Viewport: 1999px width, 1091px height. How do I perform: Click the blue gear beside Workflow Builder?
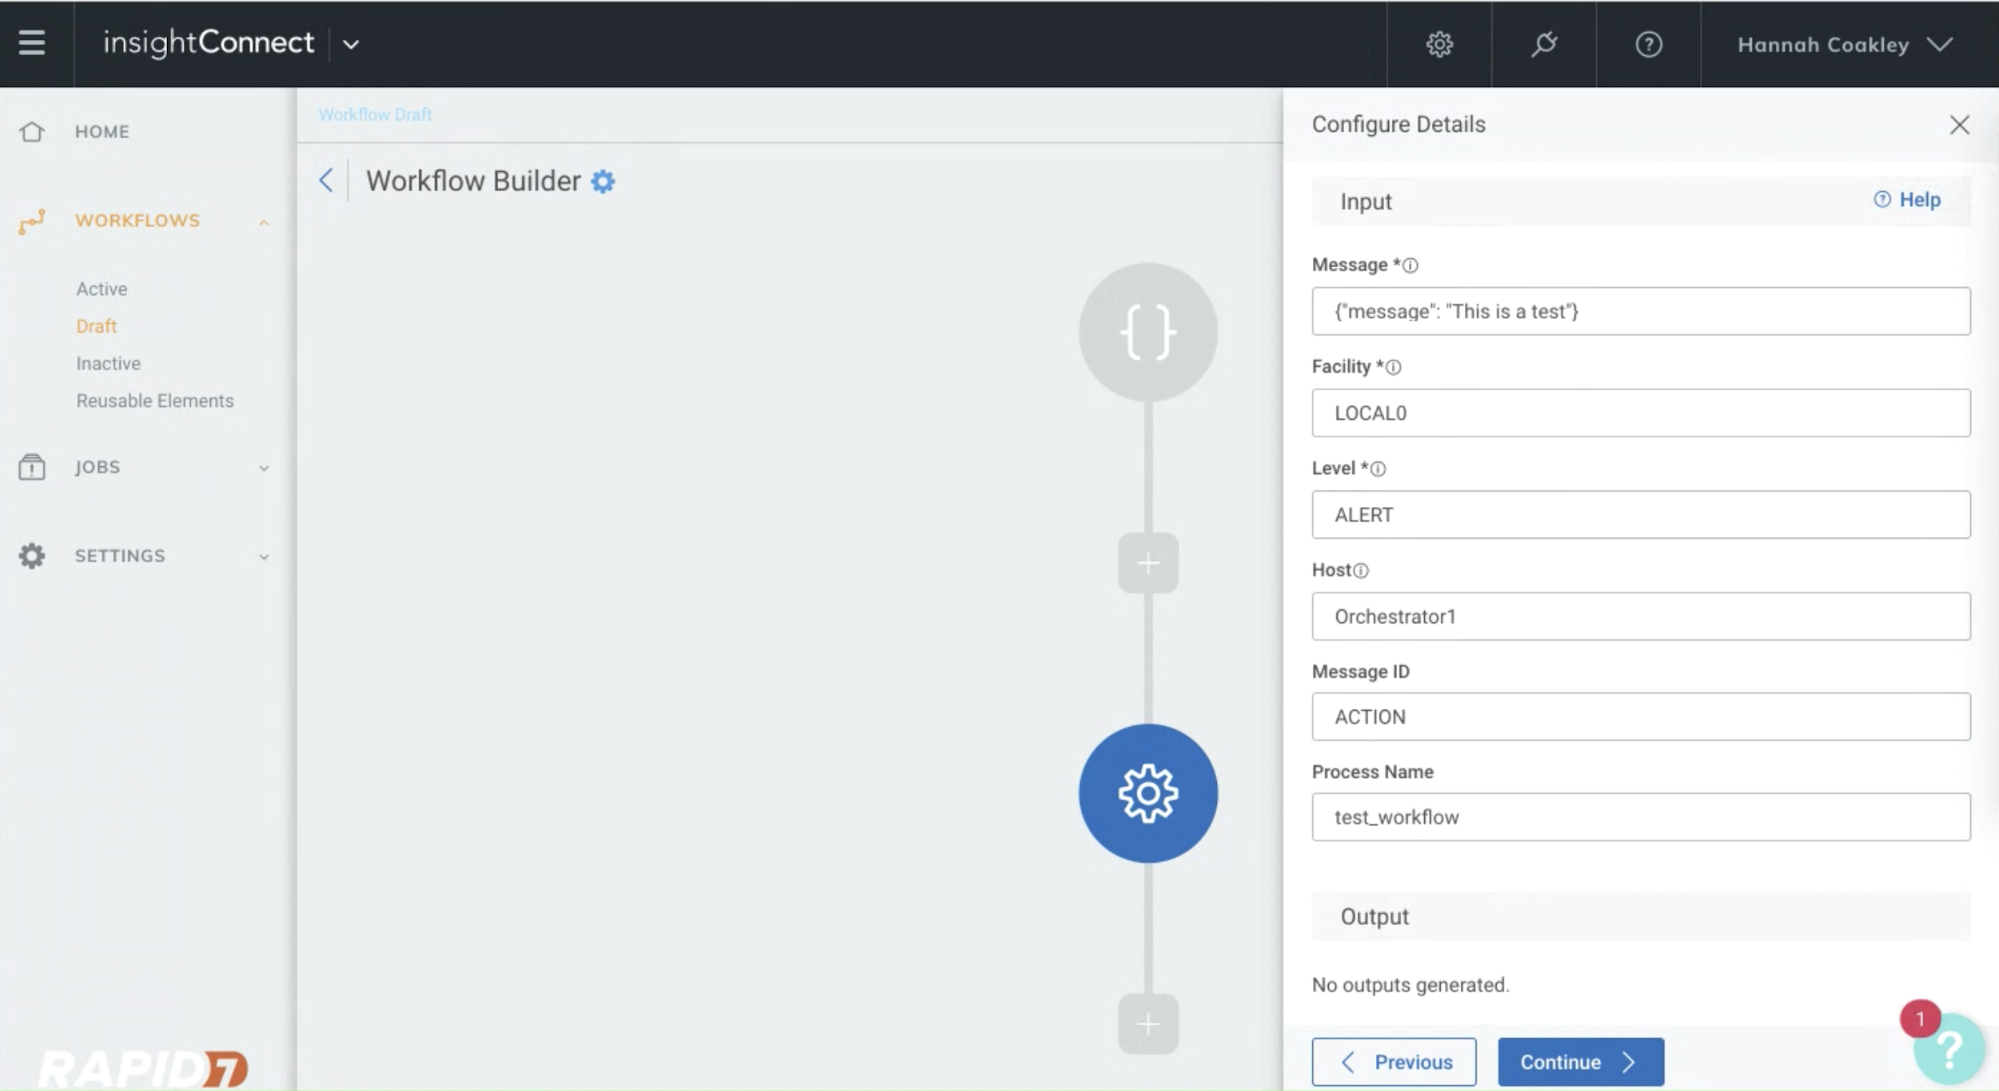(x=603, y=181)
